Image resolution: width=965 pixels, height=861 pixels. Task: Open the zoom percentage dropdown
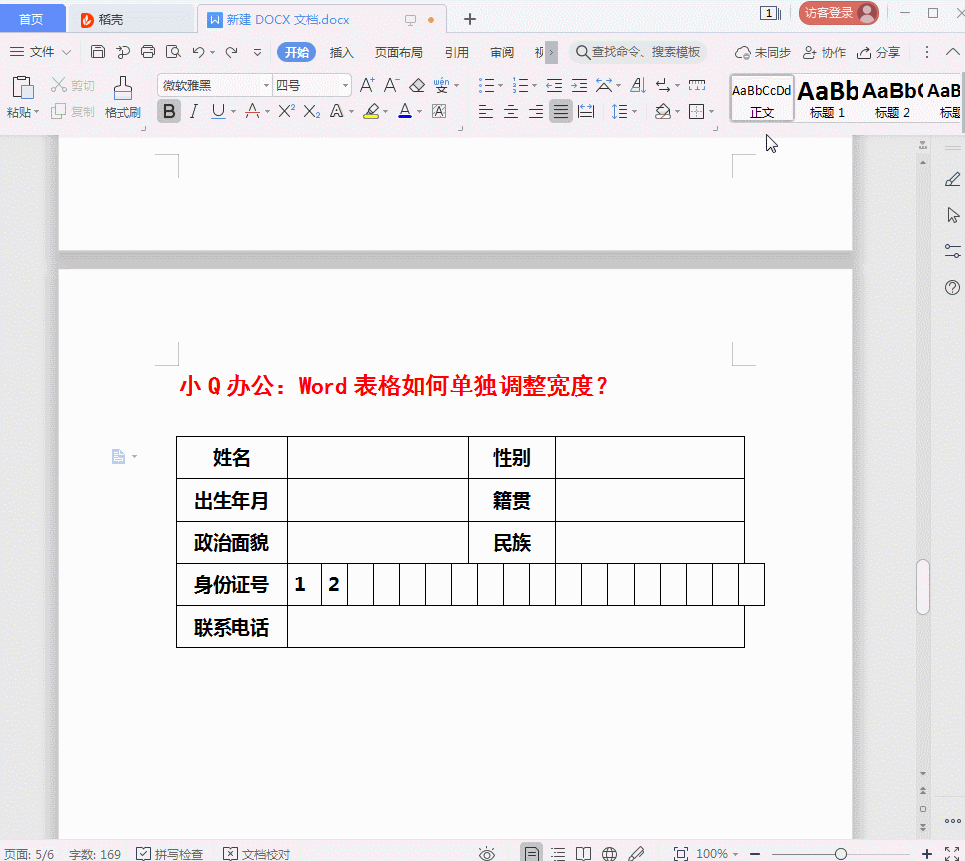click(735, 854)
